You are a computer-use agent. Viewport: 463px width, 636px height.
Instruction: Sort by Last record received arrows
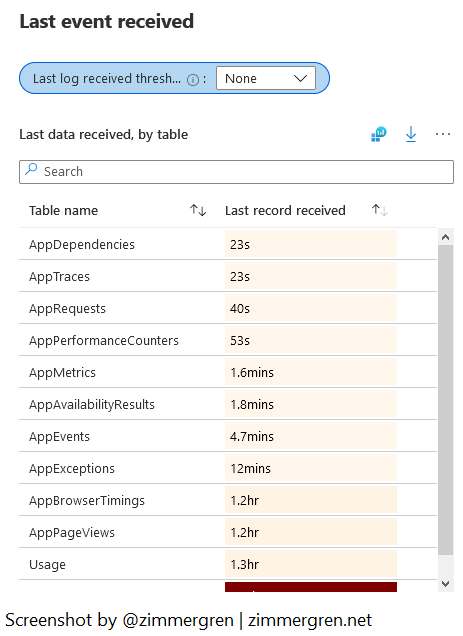click(x=380, y=211)
